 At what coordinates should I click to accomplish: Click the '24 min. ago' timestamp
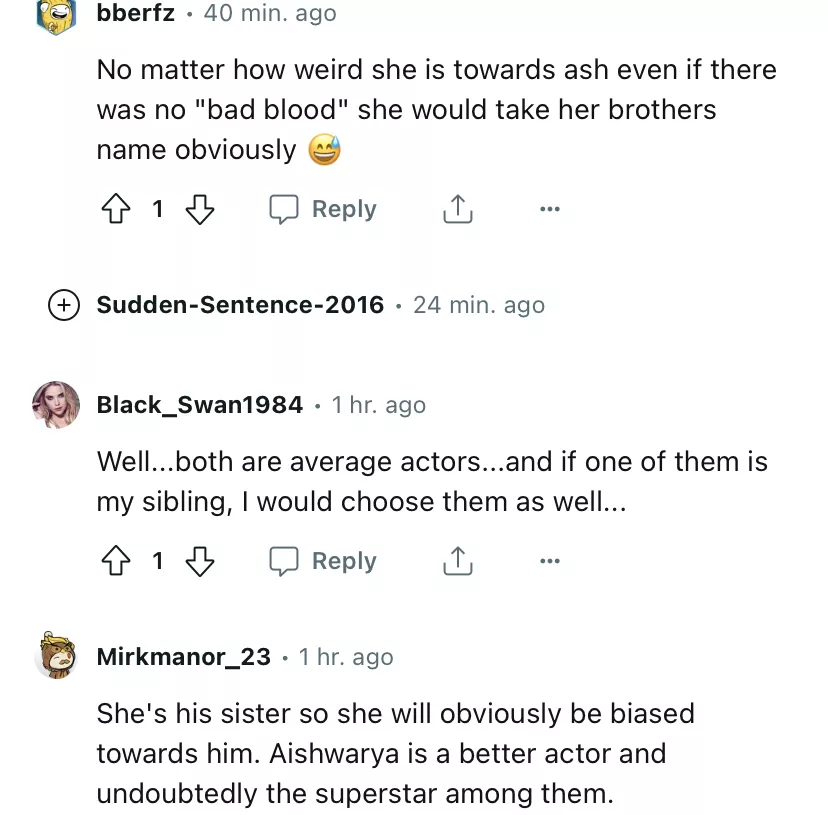point(479,305)
